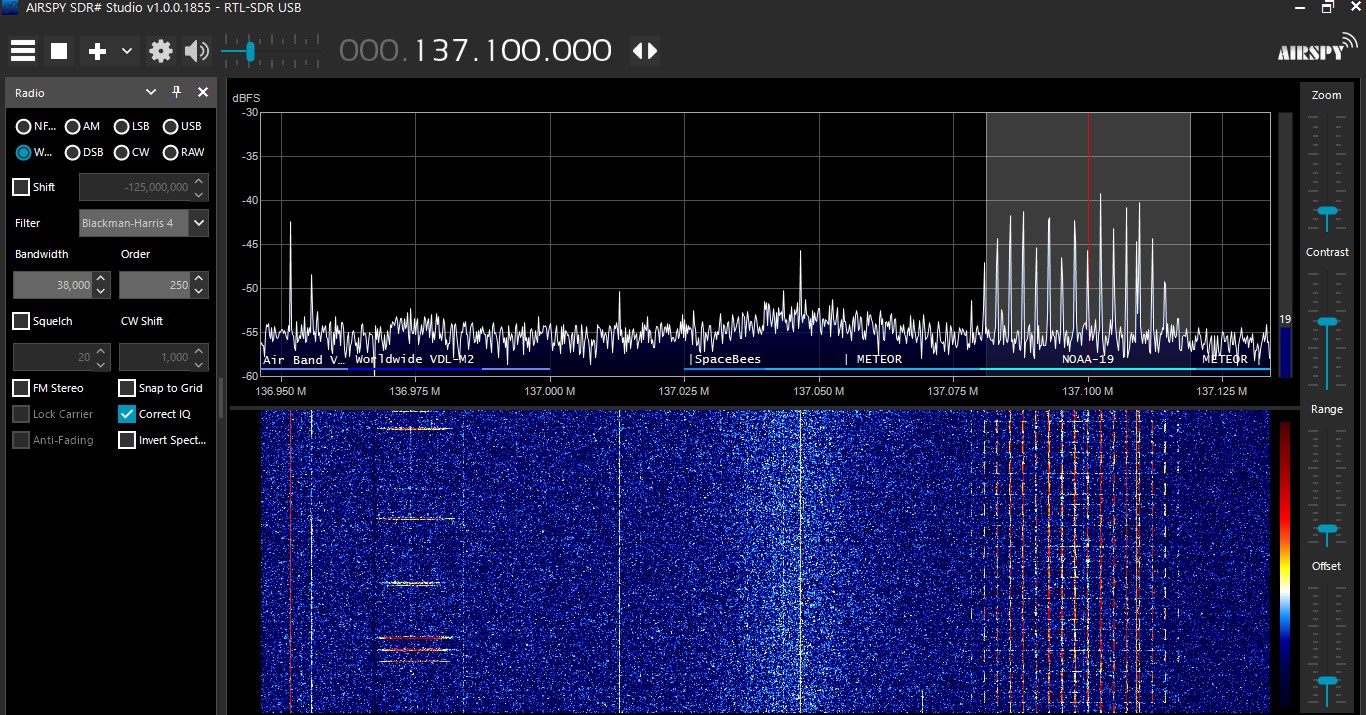The width and height of the screenshot is (1366, 715).
Task: Adjust the Contrast slider
Action: pyautogui.click(x=1327, y=322)
